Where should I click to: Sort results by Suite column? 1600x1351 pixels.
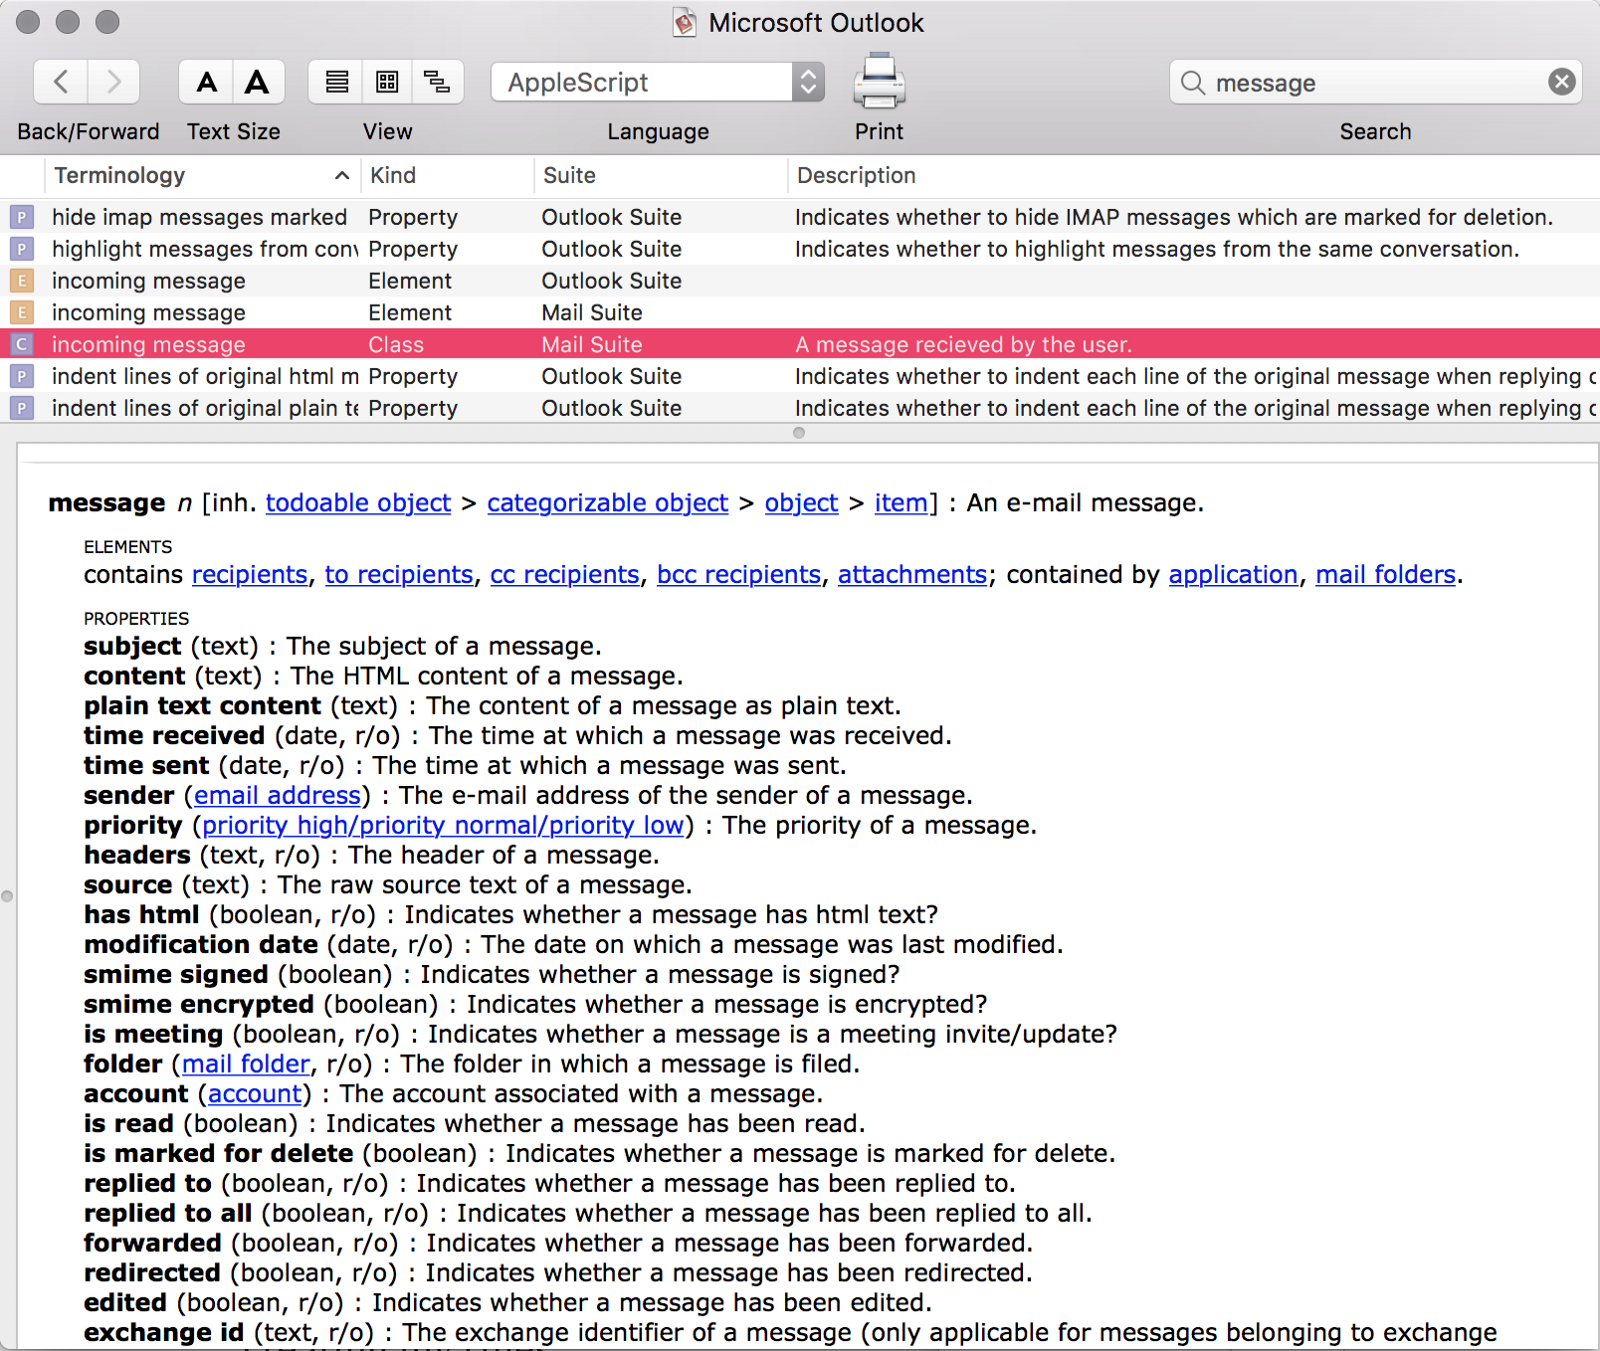pos(660,176)
